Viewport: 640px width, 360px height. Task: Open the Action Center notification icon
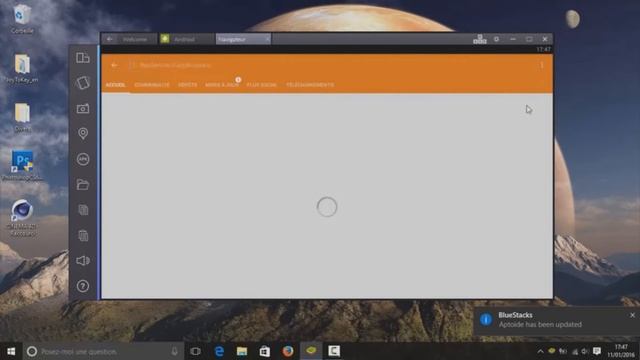coord(597,351)
